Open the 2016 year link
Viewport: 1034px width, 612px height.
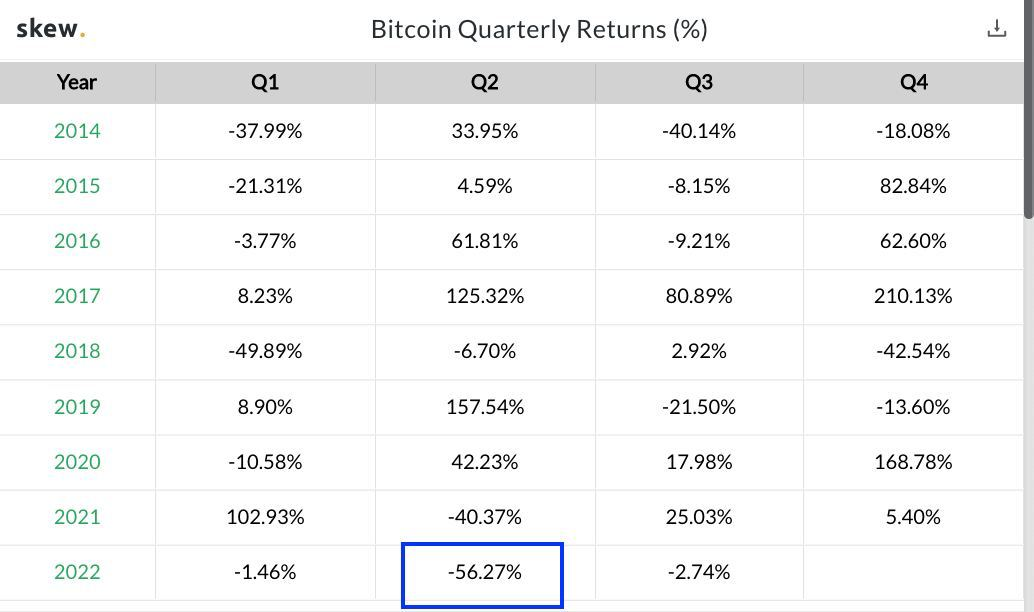[77, 241]
